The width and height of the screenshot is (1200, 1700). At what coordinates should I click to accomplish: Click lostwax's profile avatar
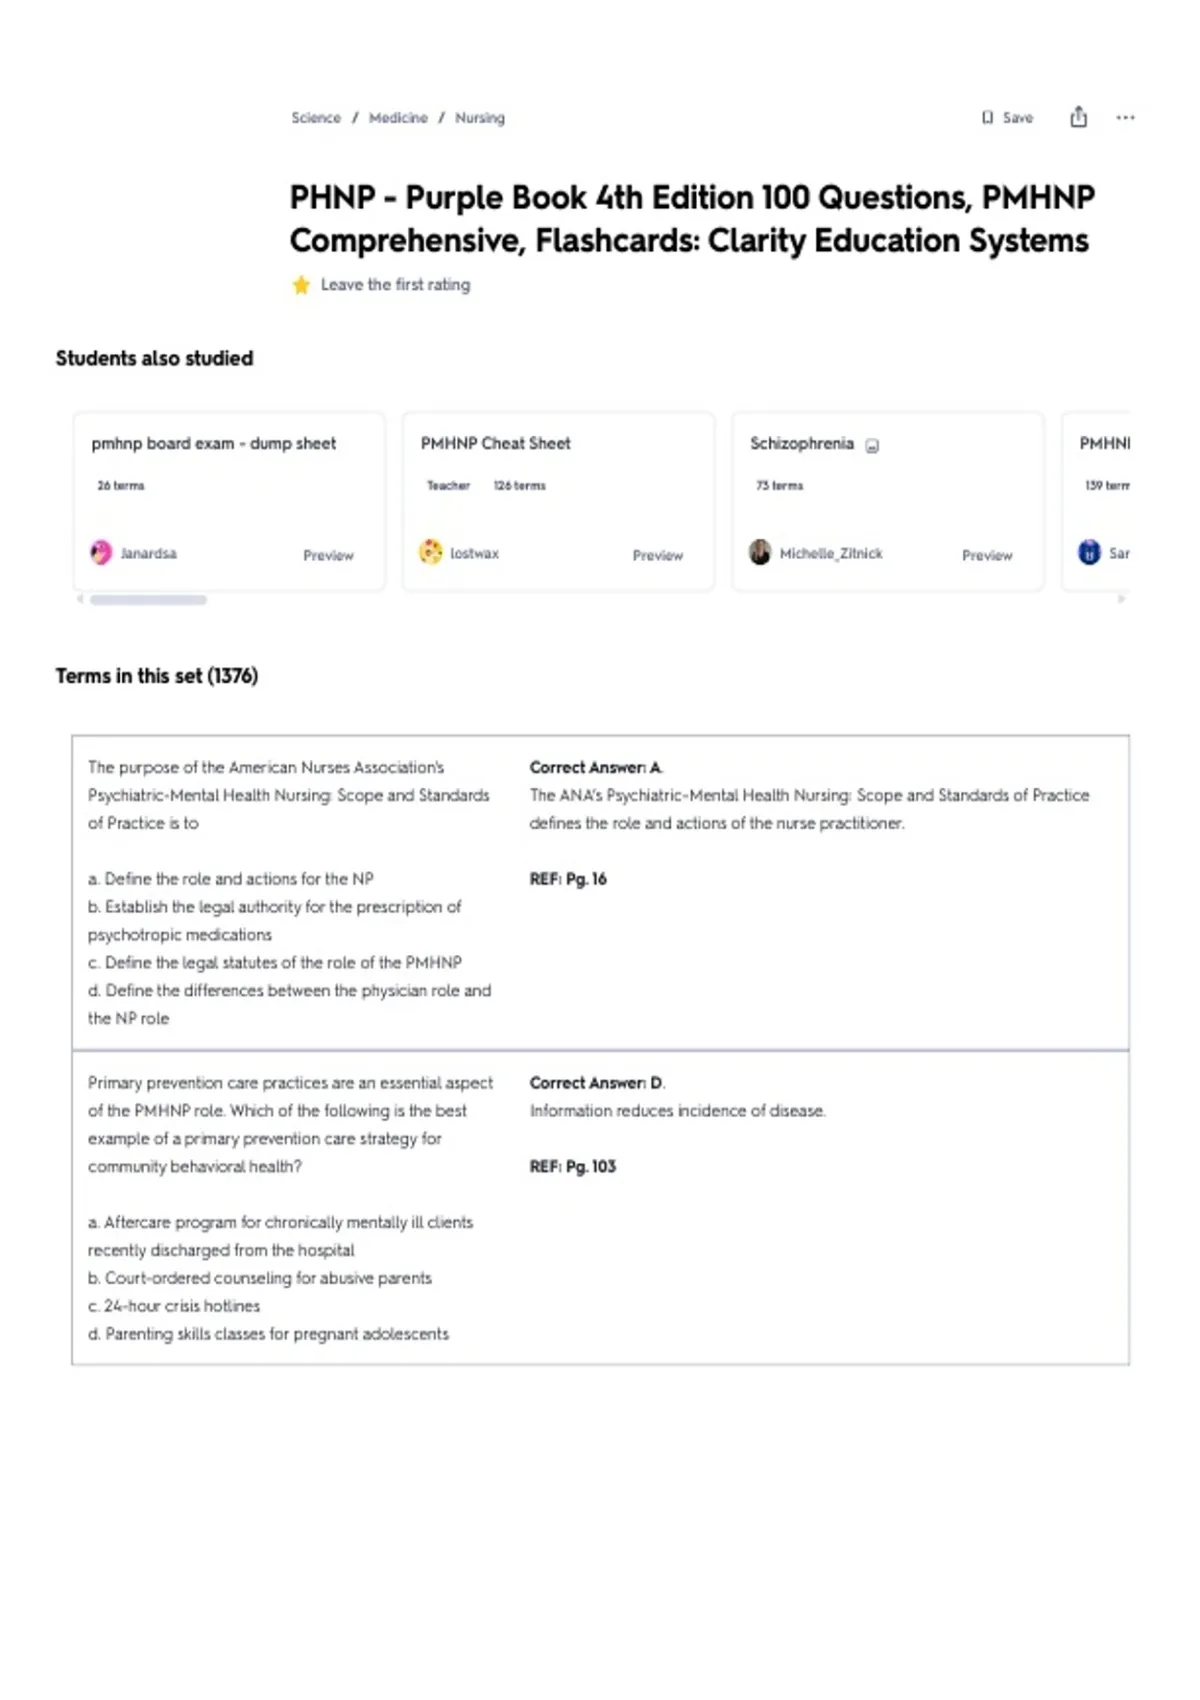(431, 553)
